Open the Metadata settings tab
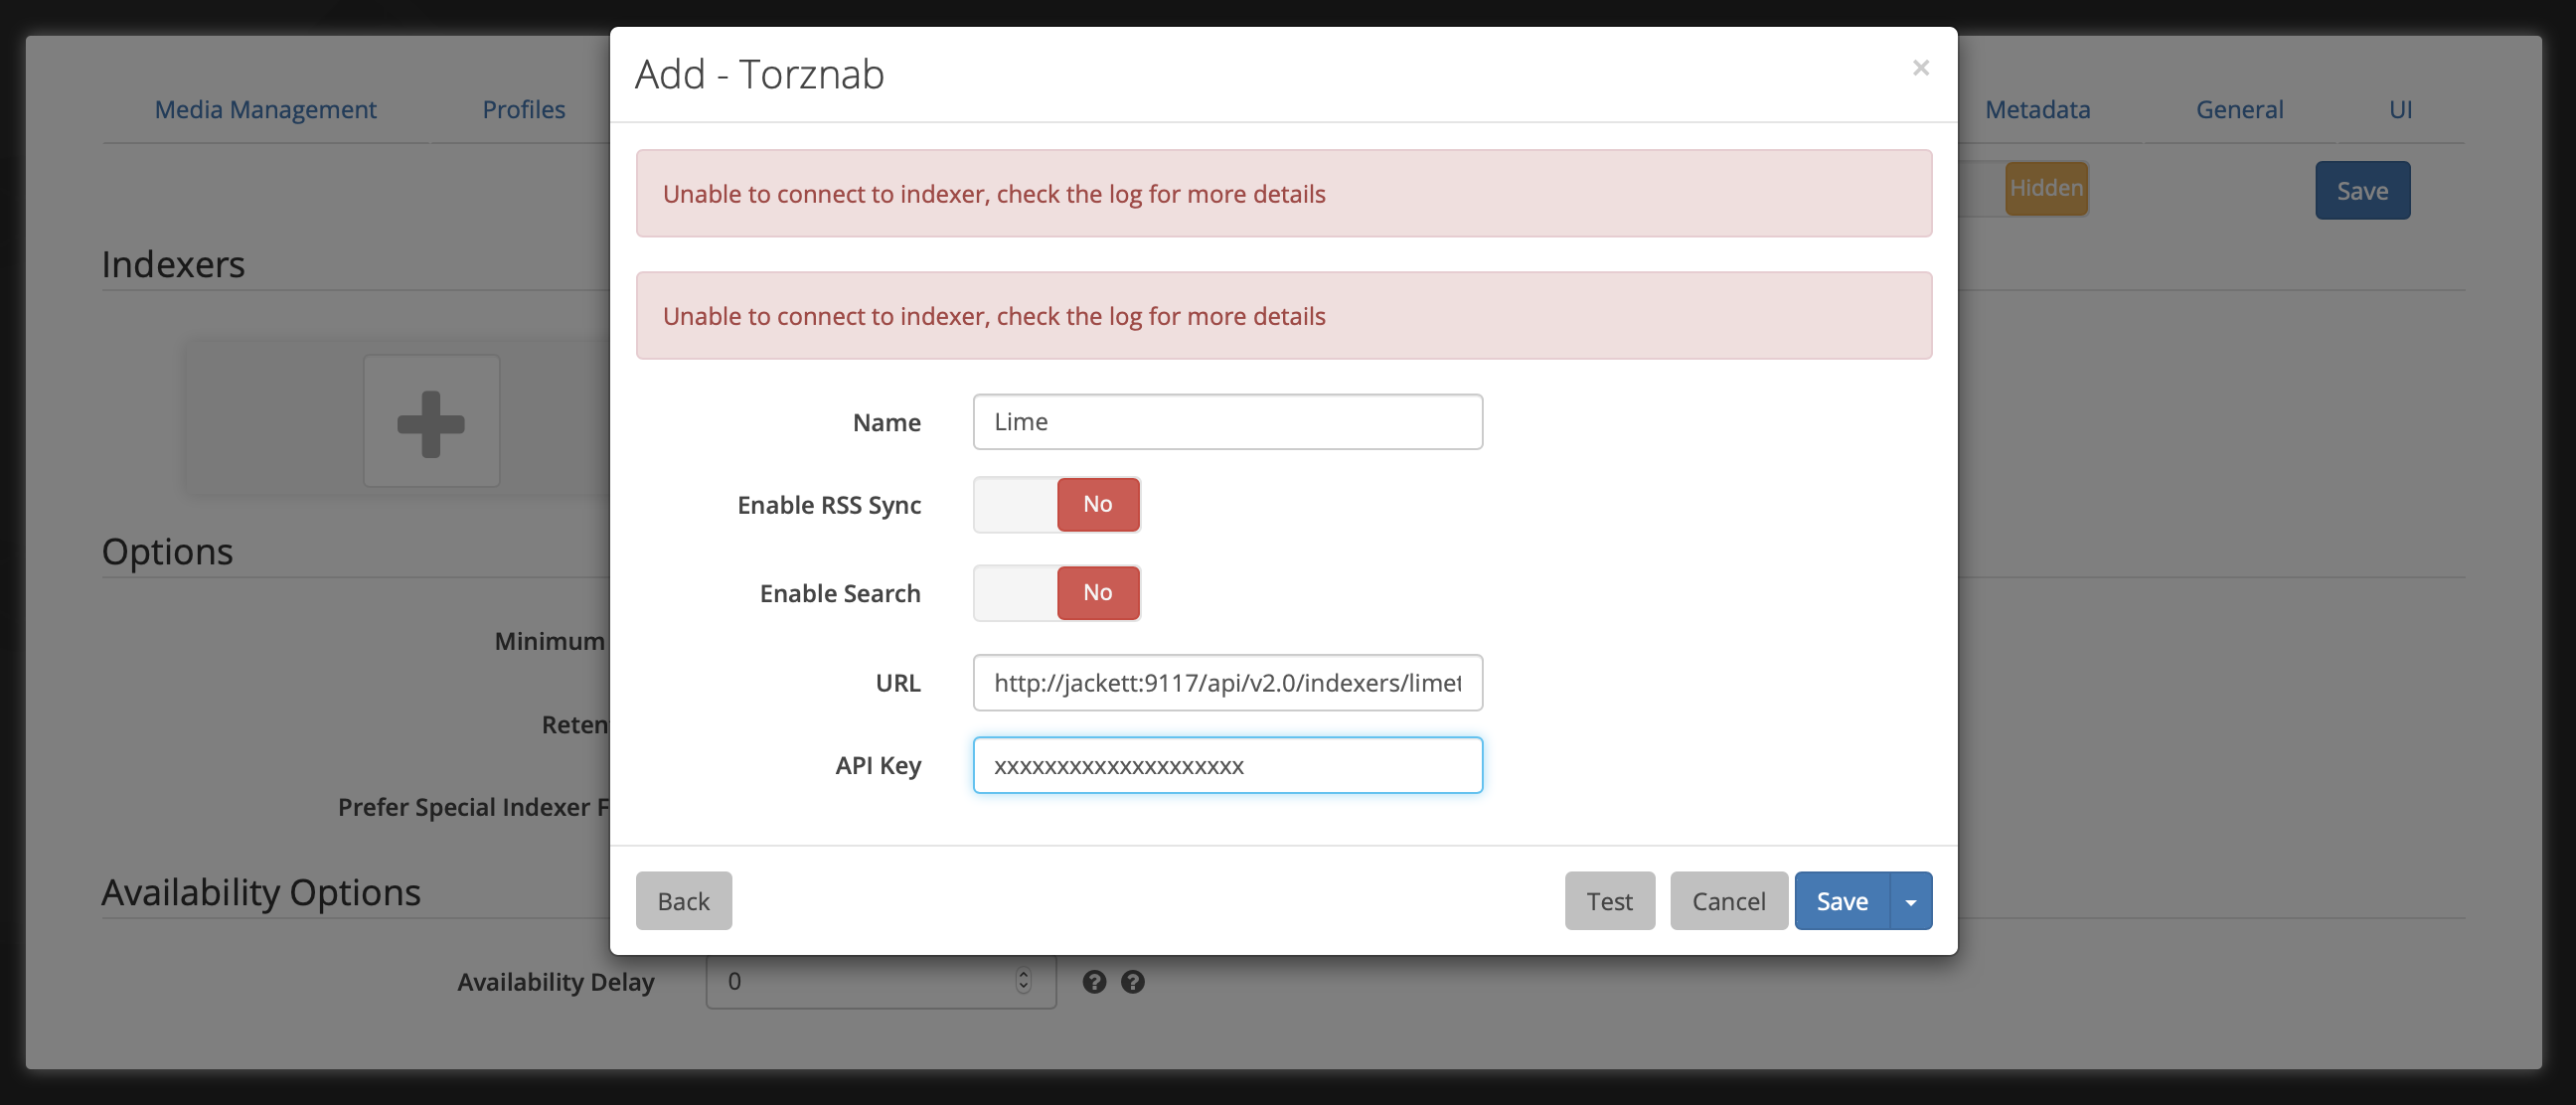2576x1105 pixels. (2037, 110)
